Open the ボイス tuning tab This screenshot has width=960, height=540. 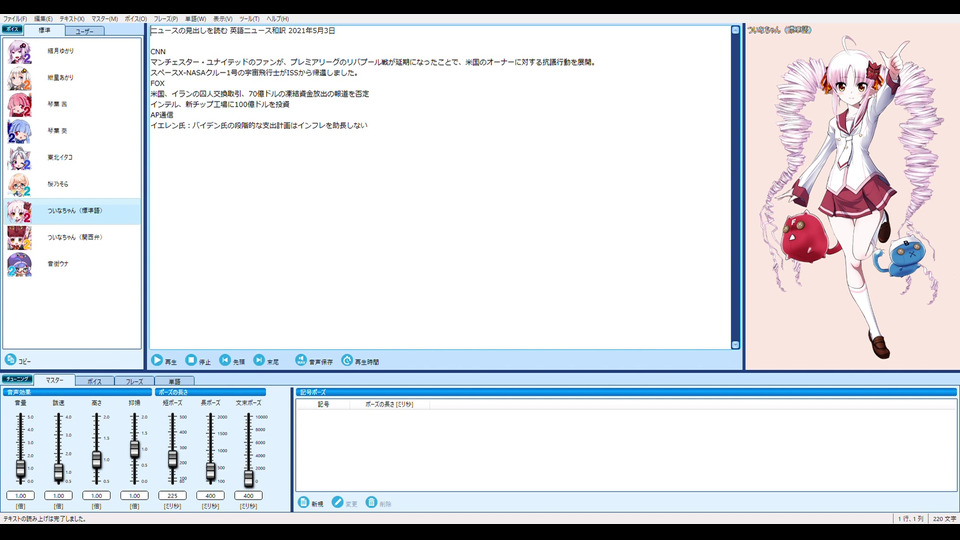(94, 381)
